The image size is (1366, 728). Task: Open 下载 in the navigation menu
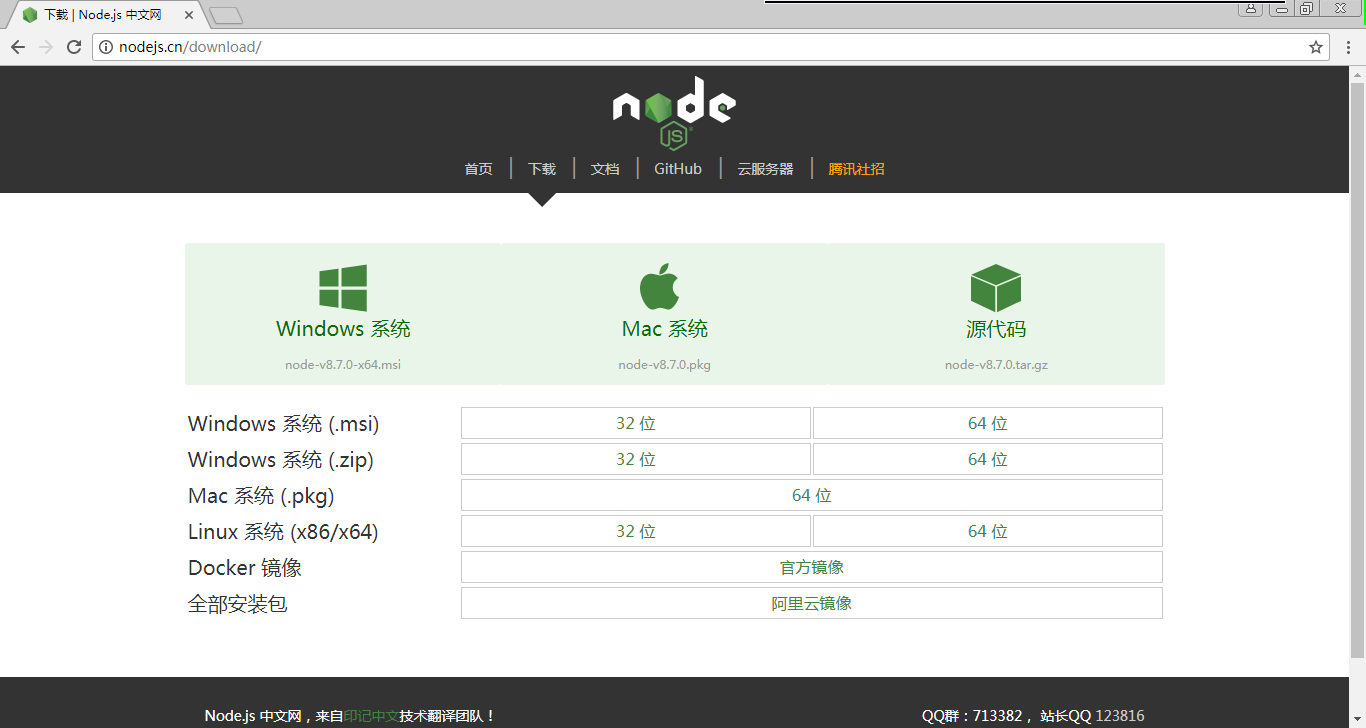(x=542, y=169)
